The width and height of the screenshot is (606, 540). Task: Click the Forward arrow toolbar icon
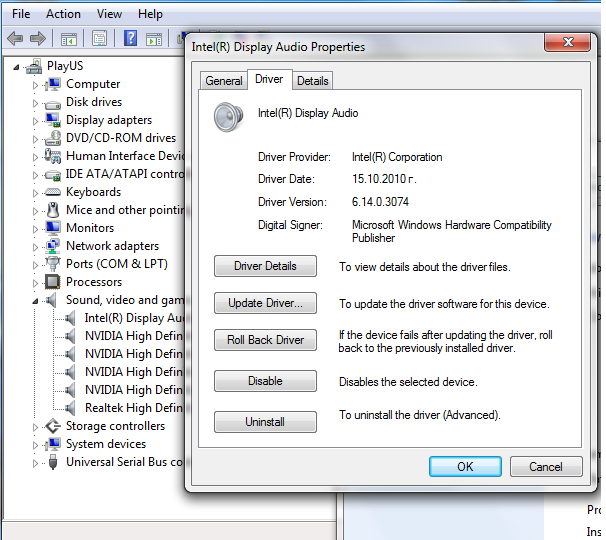37,38
